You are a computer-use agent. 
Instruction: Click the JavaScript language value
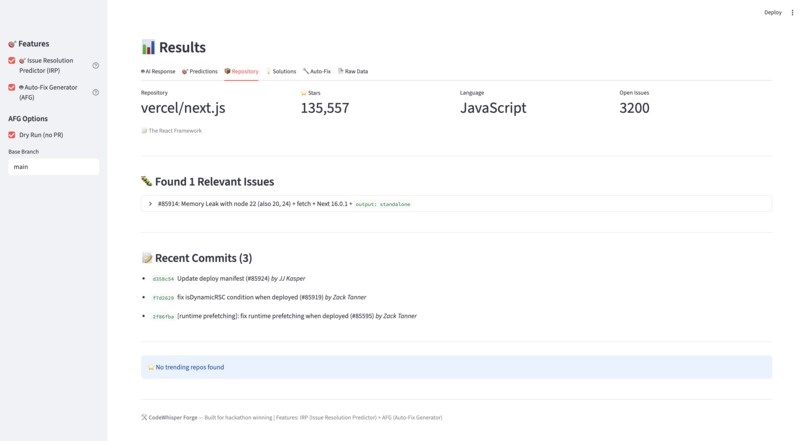pyautogui.click(x=493, y=108)
